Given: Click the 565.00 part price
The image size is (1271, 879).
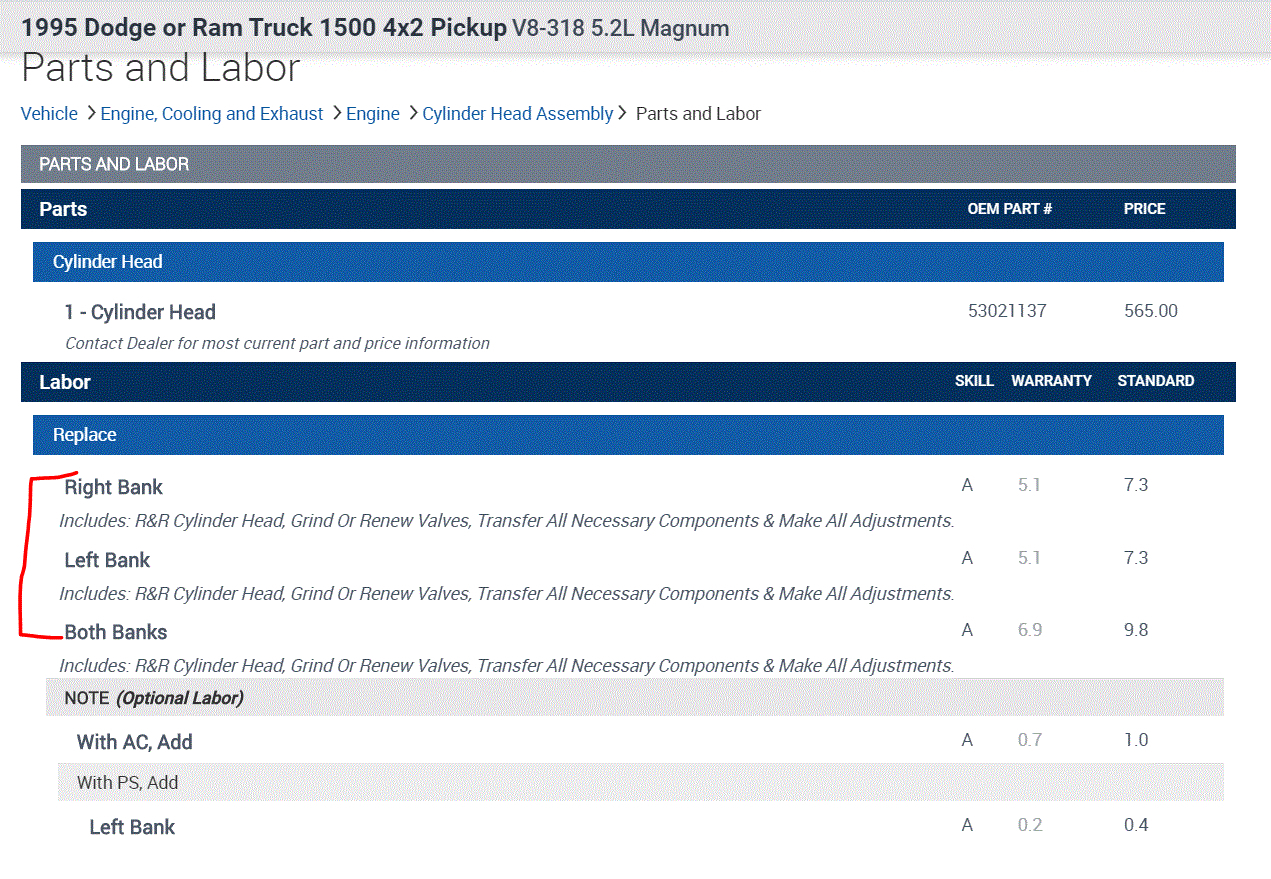Looking at the screenshot, I should pyautogui.click(x=1151, y=311).
